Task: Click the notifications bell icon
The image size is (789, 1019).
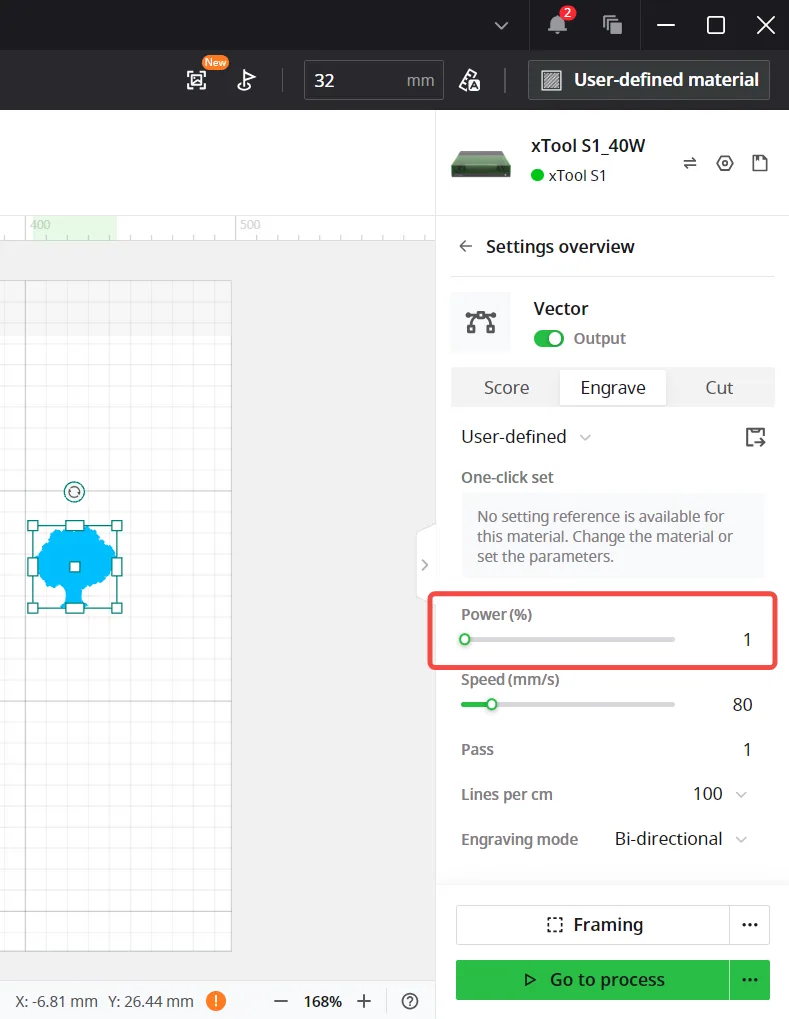Action: click(x=557, y=25)
